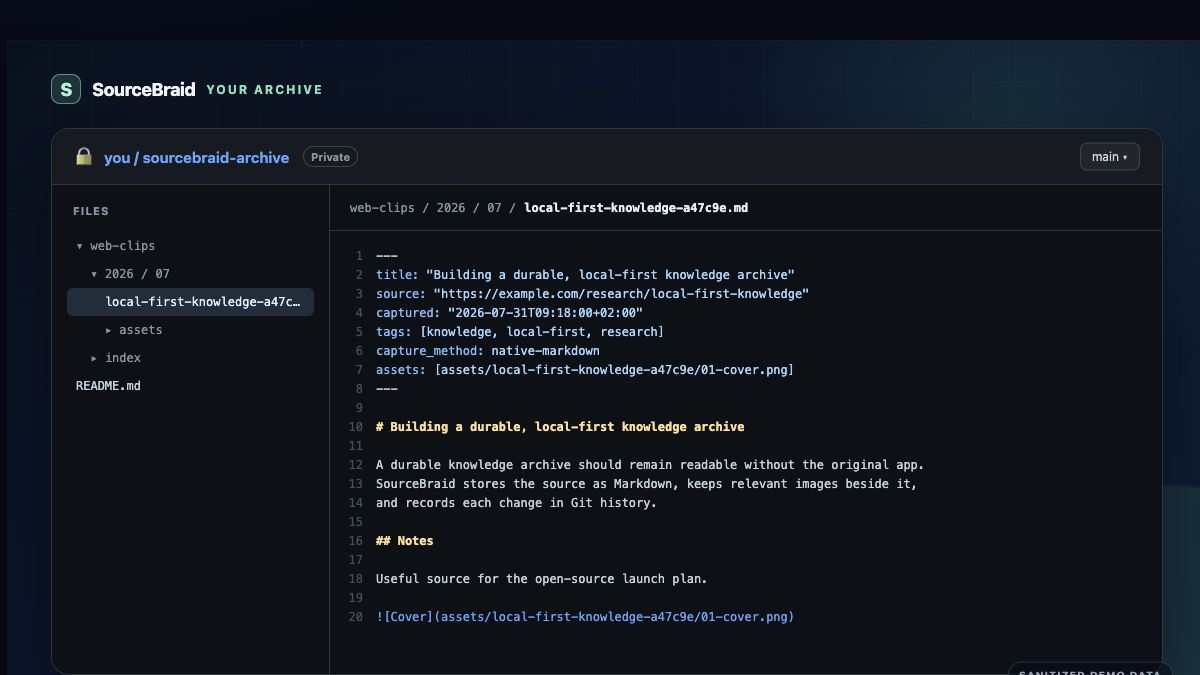
Task: Click the padlock icon beside repository name
Action: point(84,157)
